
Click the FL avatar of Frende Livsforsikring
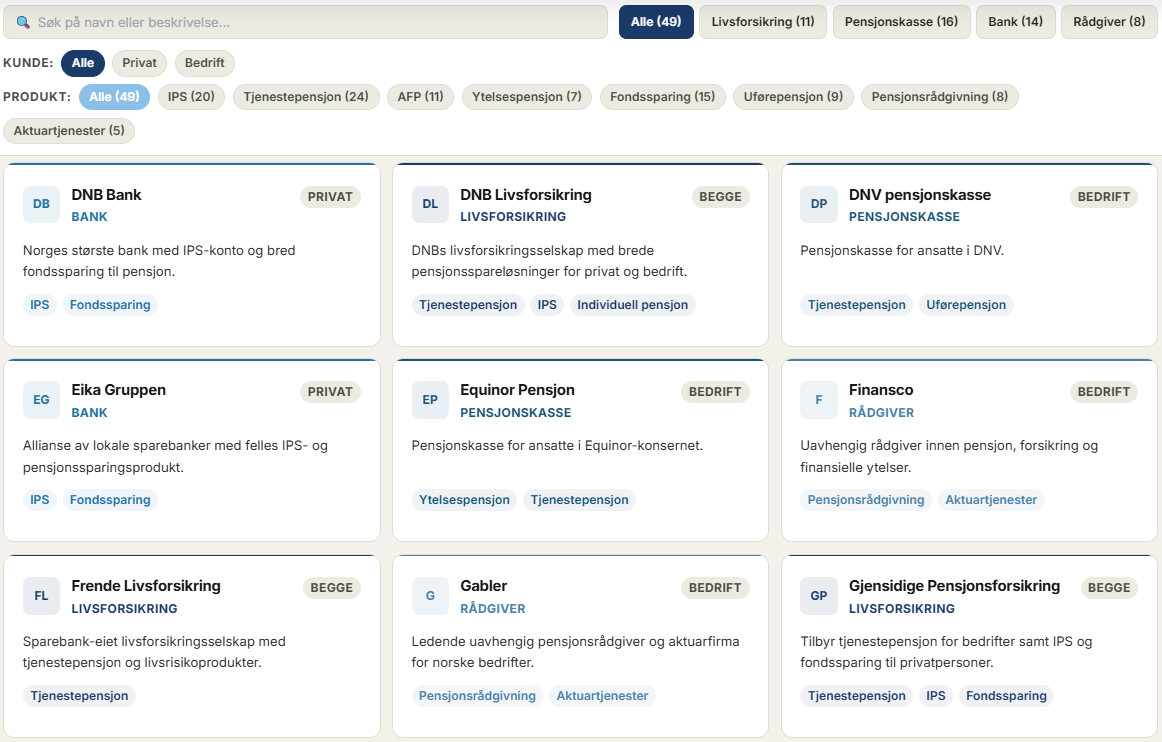(x=42, y=596)
